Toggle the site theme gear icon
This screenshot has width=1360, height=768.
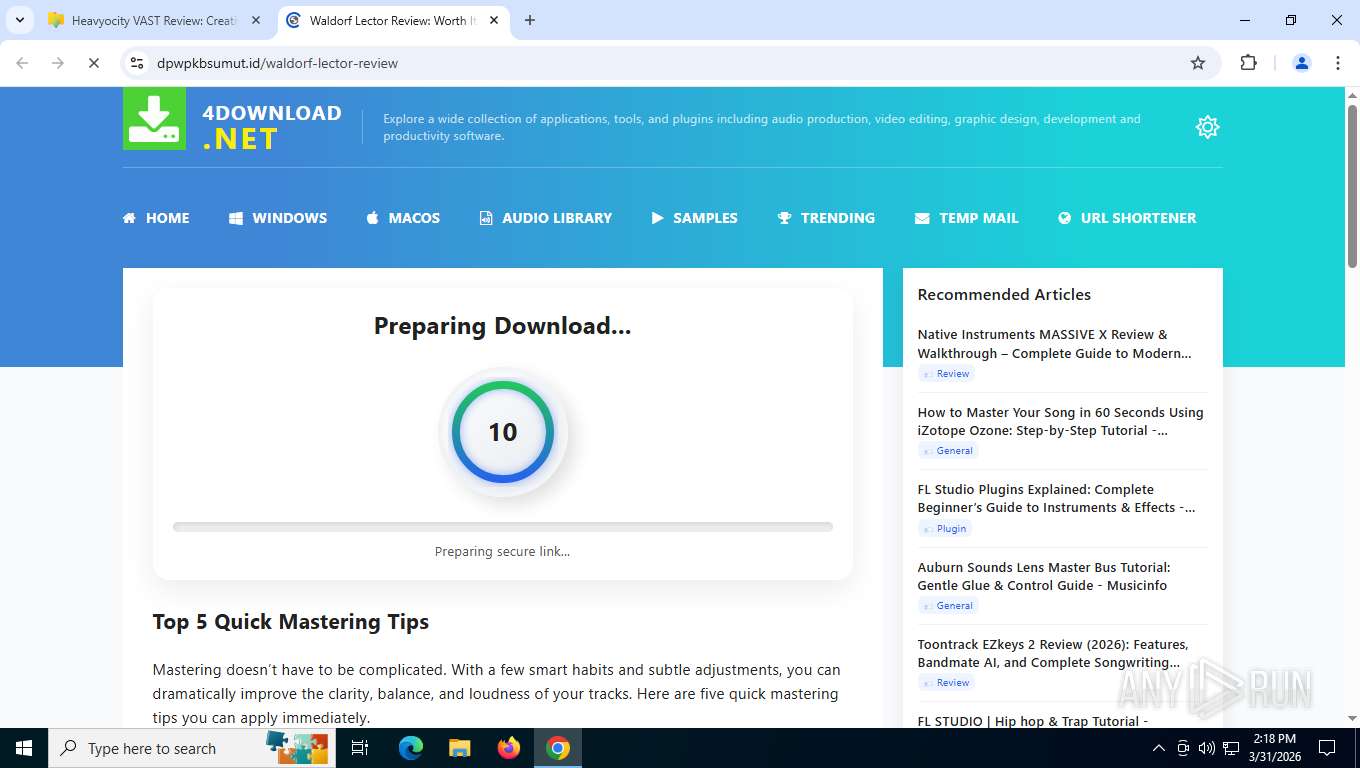point(1207,127)
